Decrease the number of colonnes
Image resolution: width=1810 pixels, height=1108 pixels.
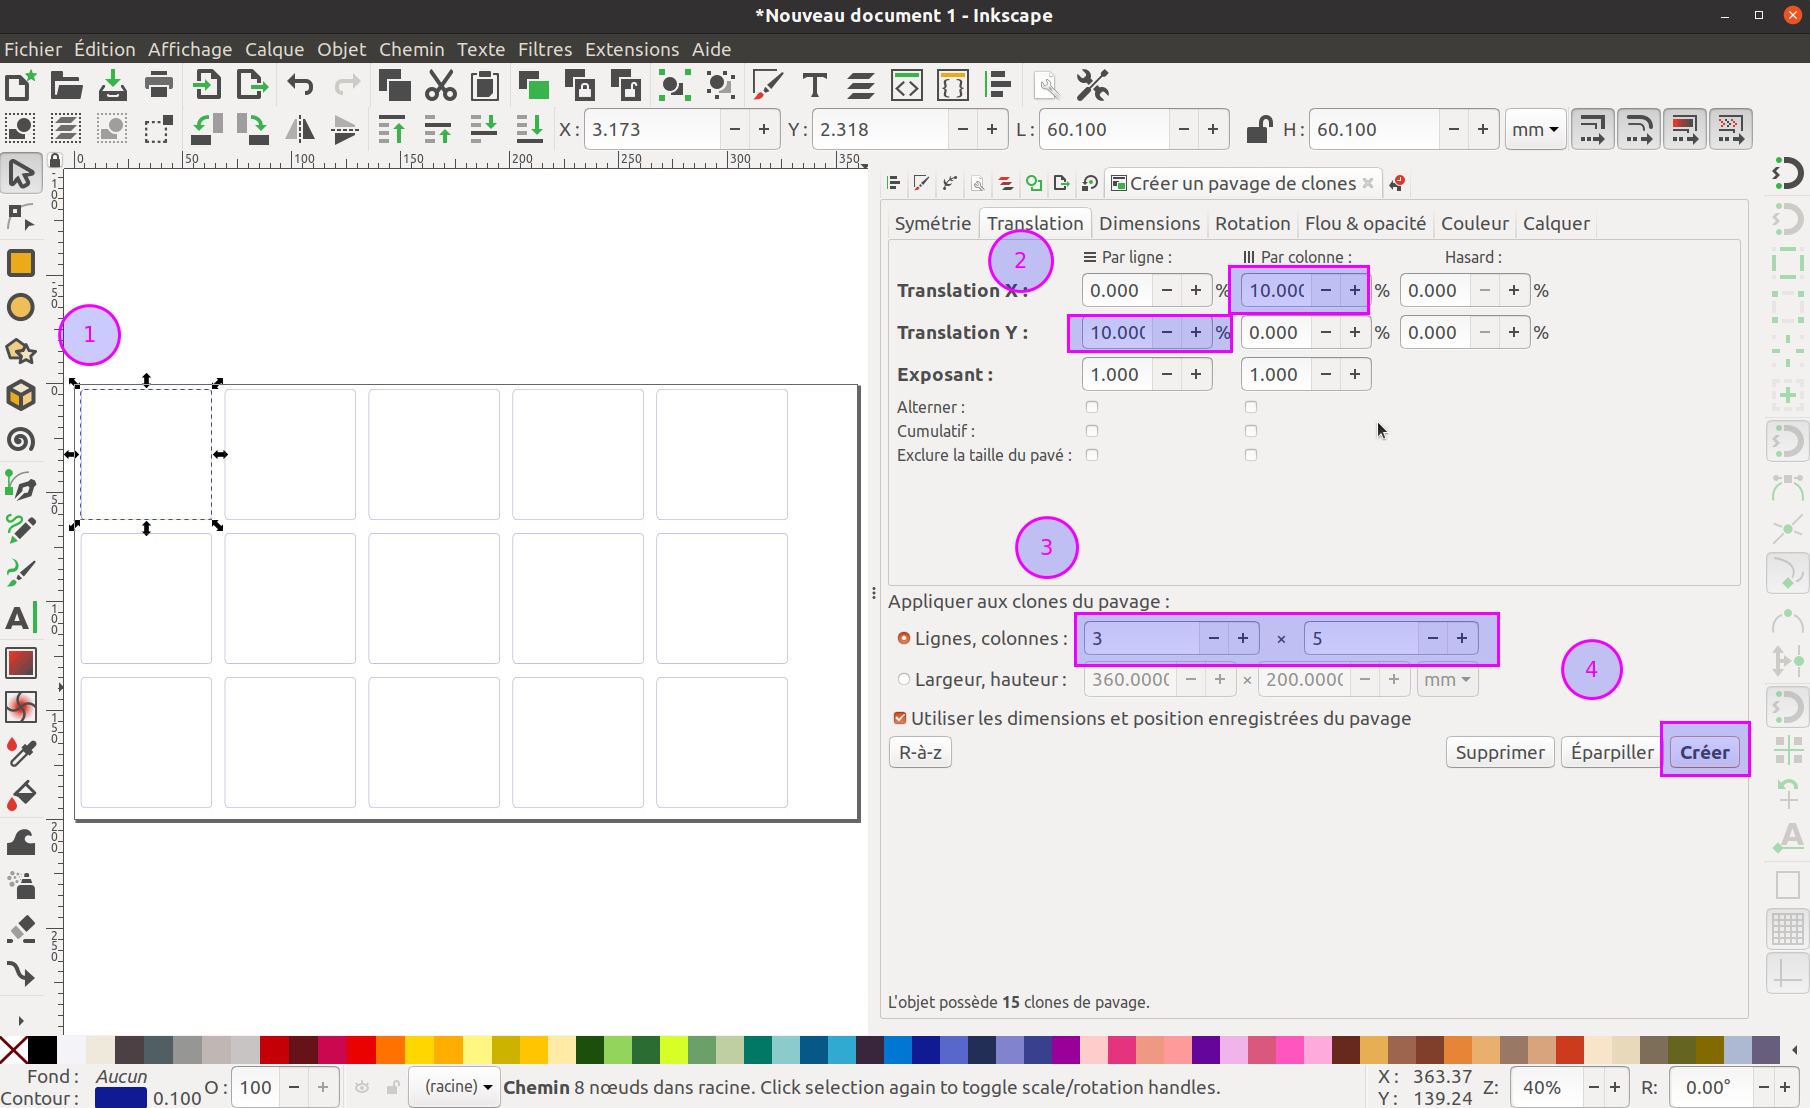[1433, 638]
